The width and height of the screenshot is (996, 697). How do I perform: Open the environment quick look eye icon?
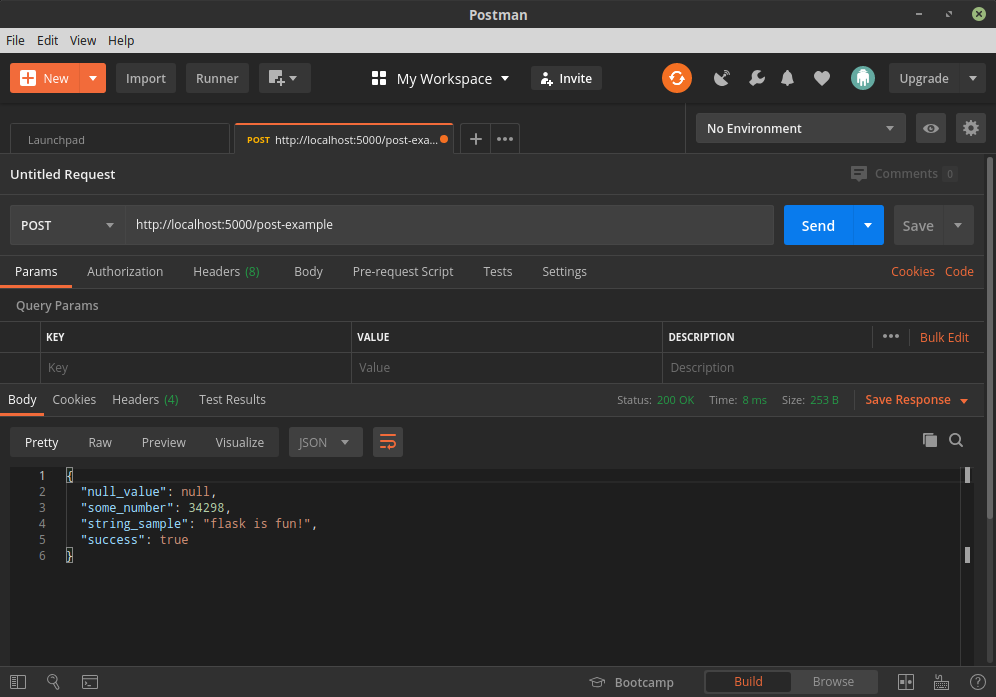coord(931,128)
